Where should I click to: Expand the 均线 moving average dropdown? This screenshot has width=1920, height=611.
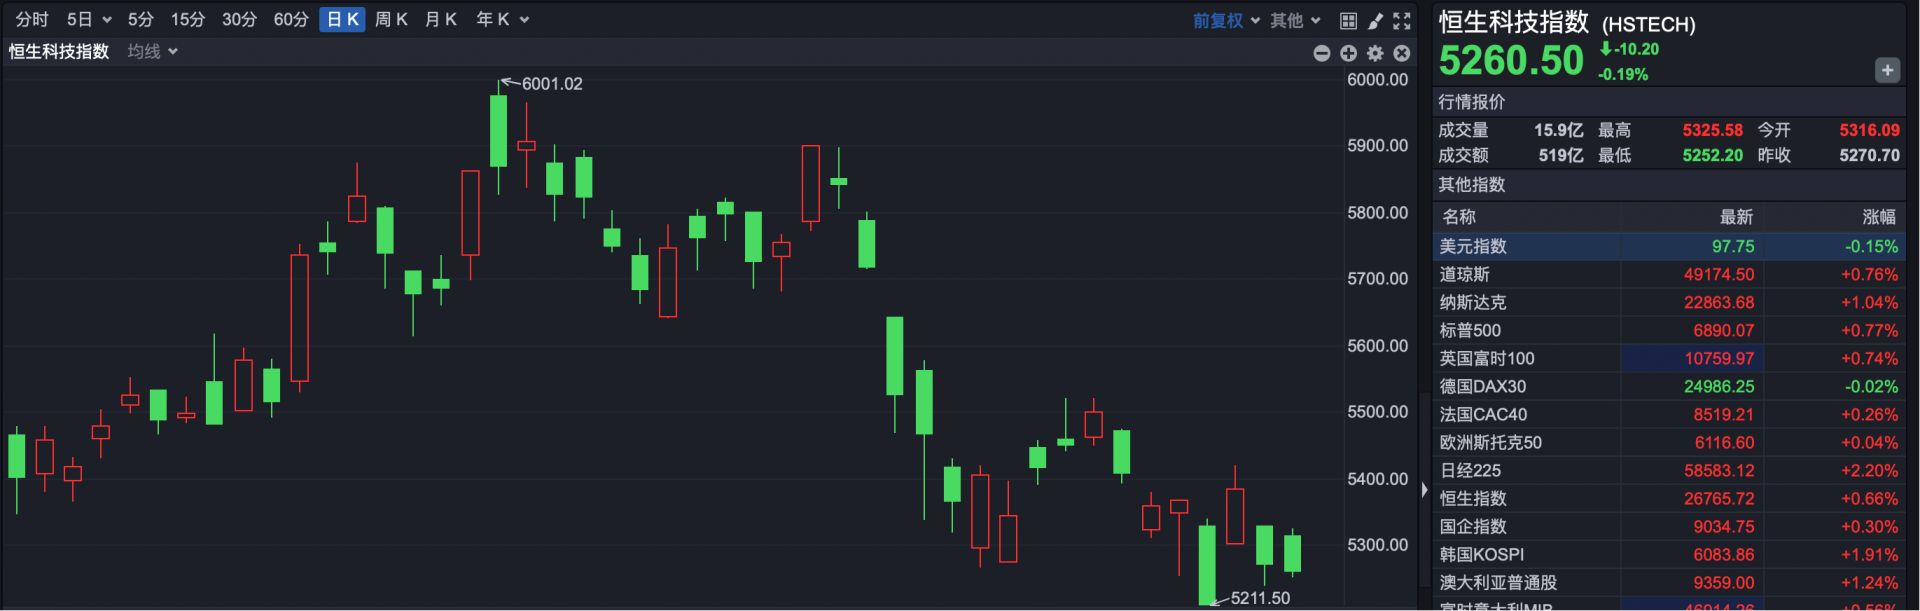(152, 51)
